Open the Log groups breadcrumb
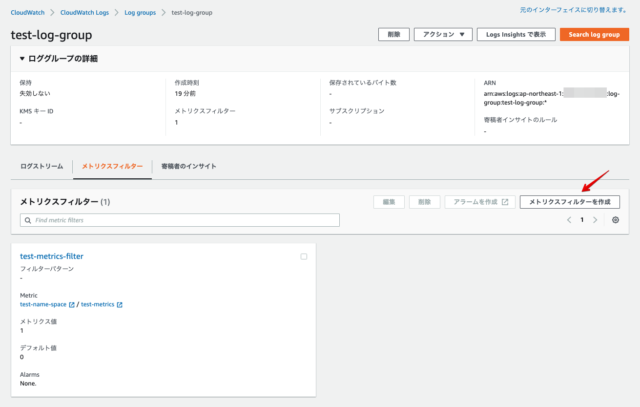The width and height of the screenshot is (640, 407). pyautogui.click(x=140, y=13)
